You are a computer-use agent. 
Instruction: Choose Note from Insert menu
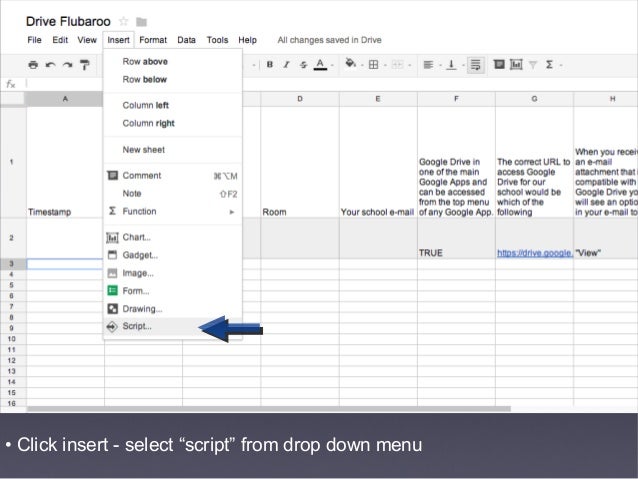[x=173, y=193]
